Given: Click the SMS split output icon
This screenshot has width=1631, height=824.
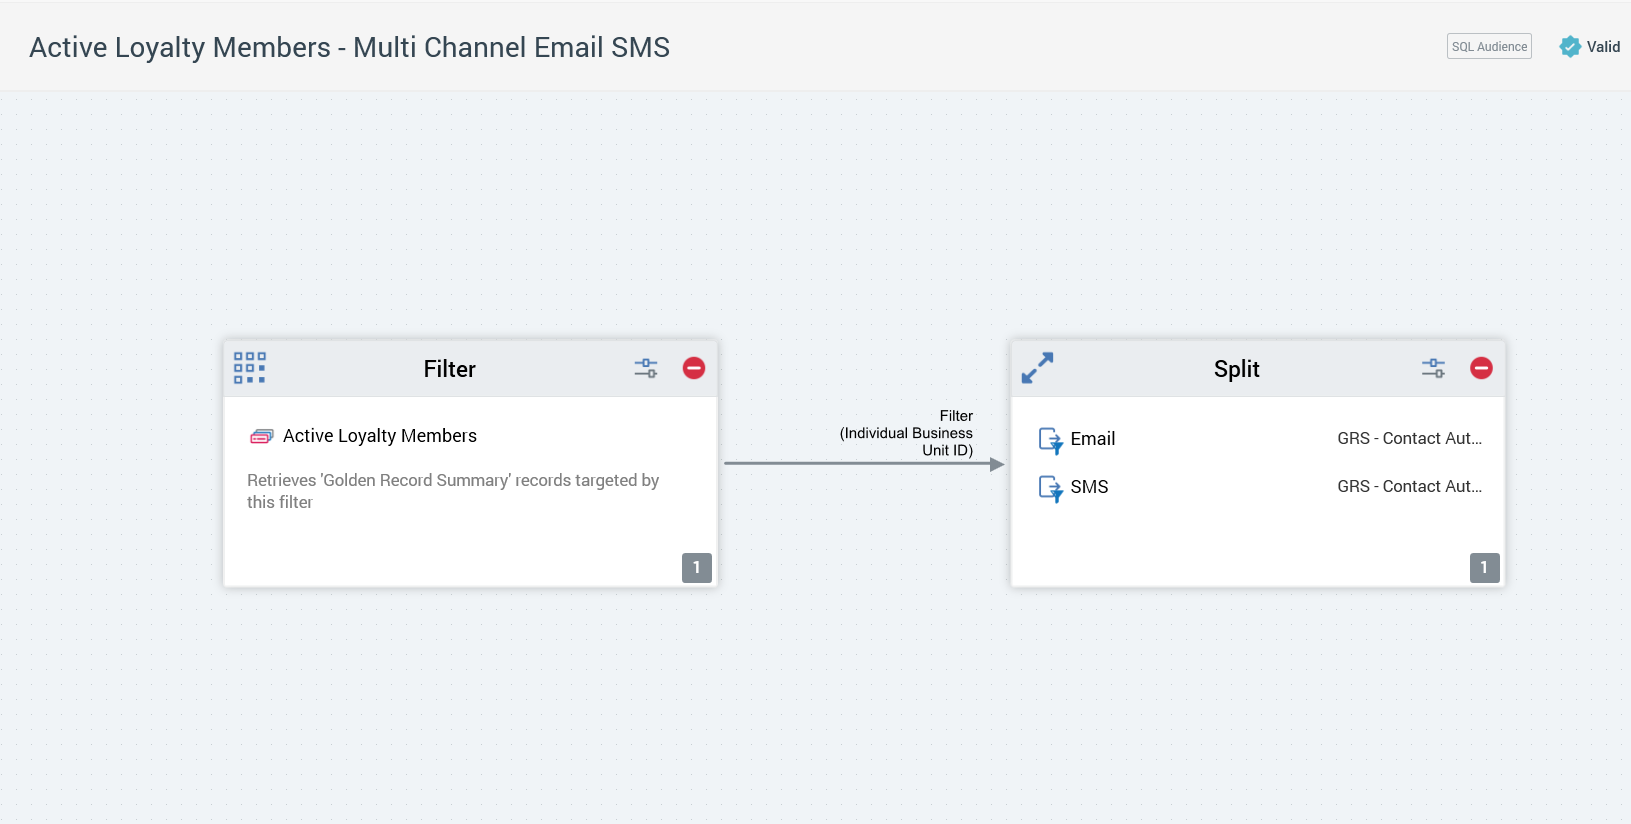Looking at the screenshot, I should point(1050,488).
